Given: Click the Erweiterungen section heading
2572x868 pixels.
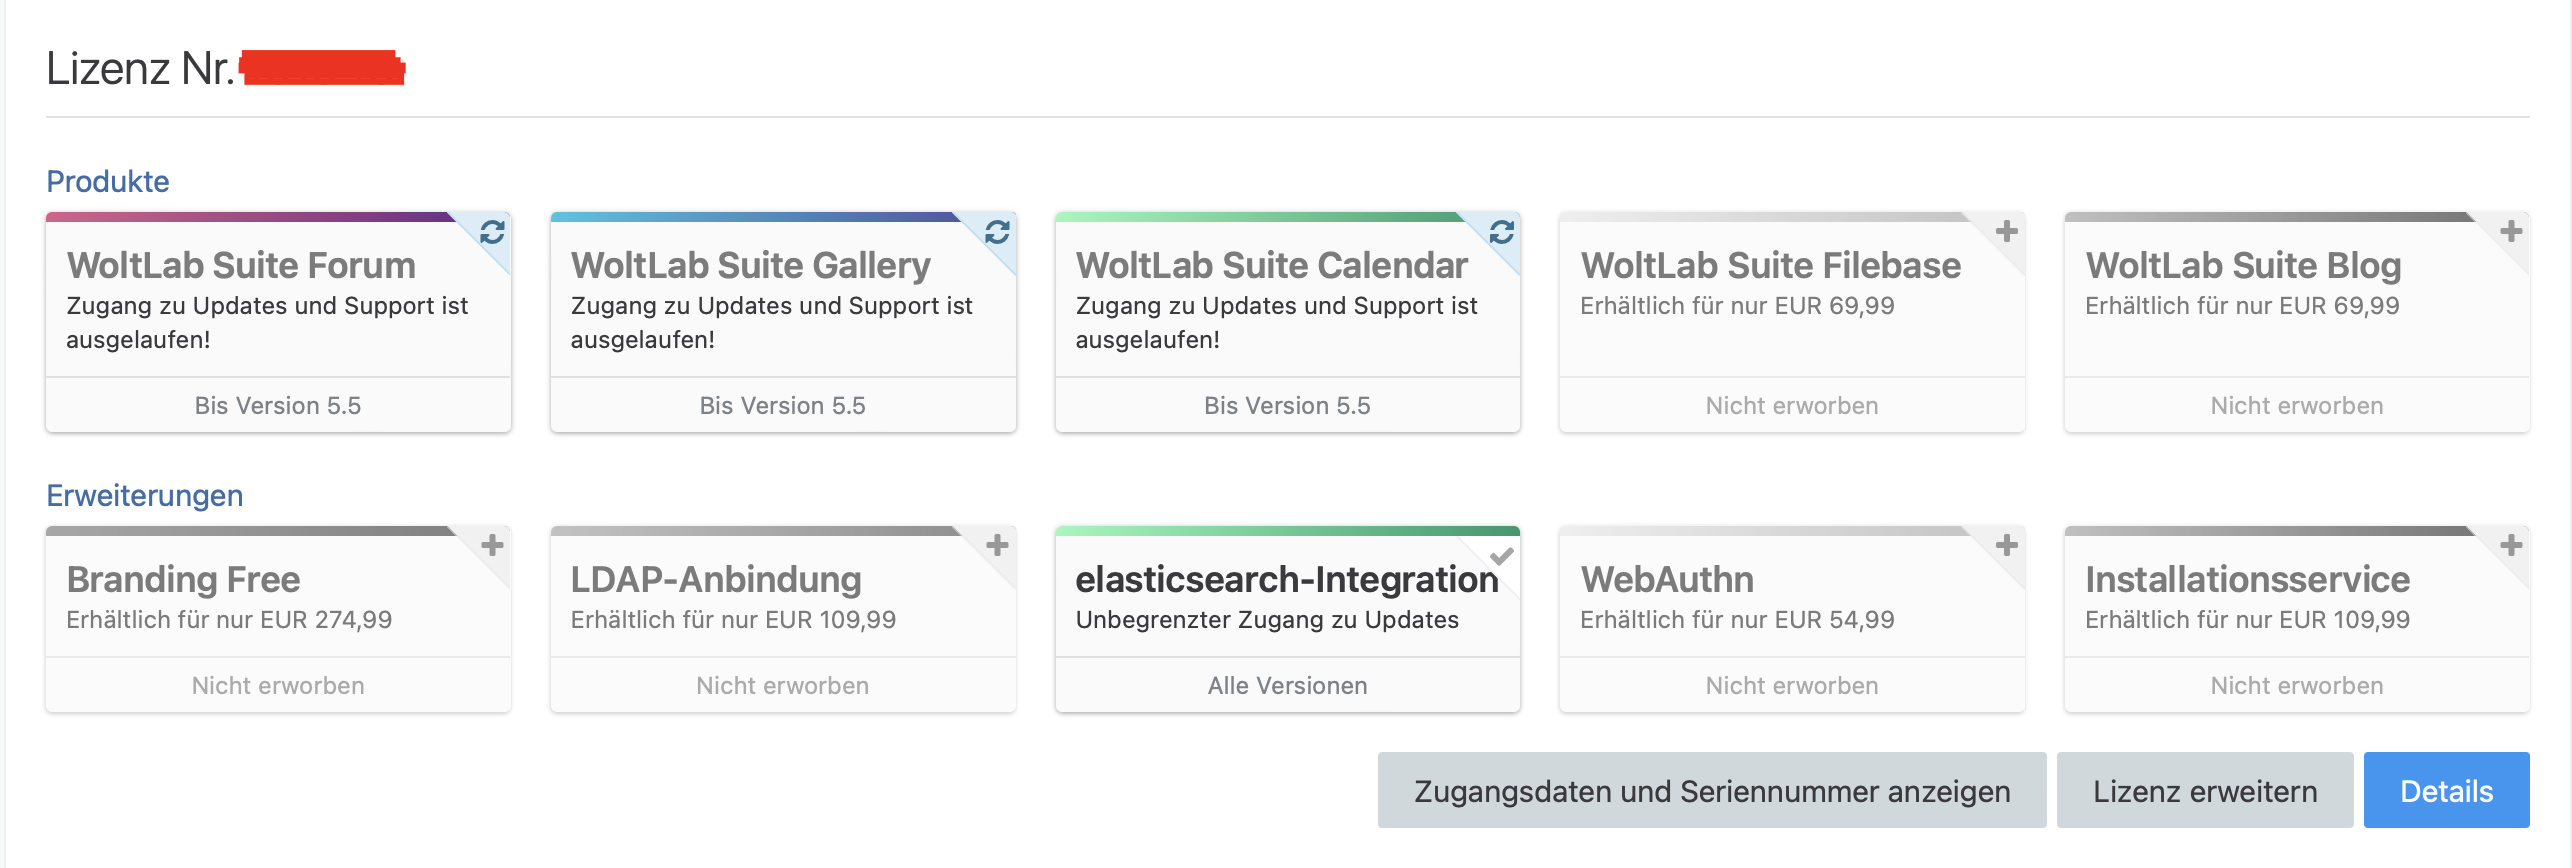Looking at the screenshot, I should click(145, 496).
